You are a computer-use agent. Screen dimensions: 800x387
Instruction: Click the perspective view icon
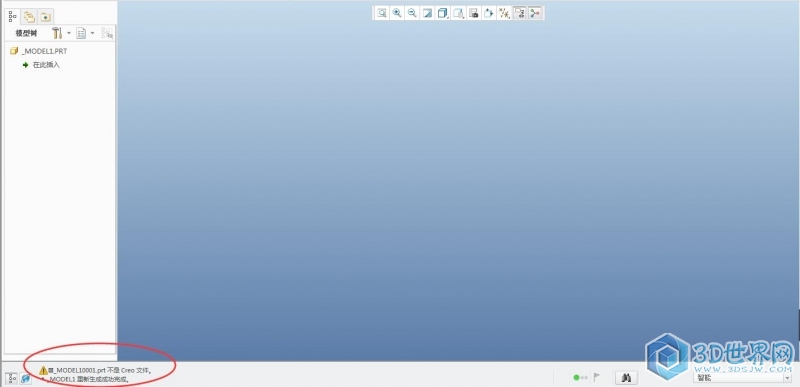(489, 13)
